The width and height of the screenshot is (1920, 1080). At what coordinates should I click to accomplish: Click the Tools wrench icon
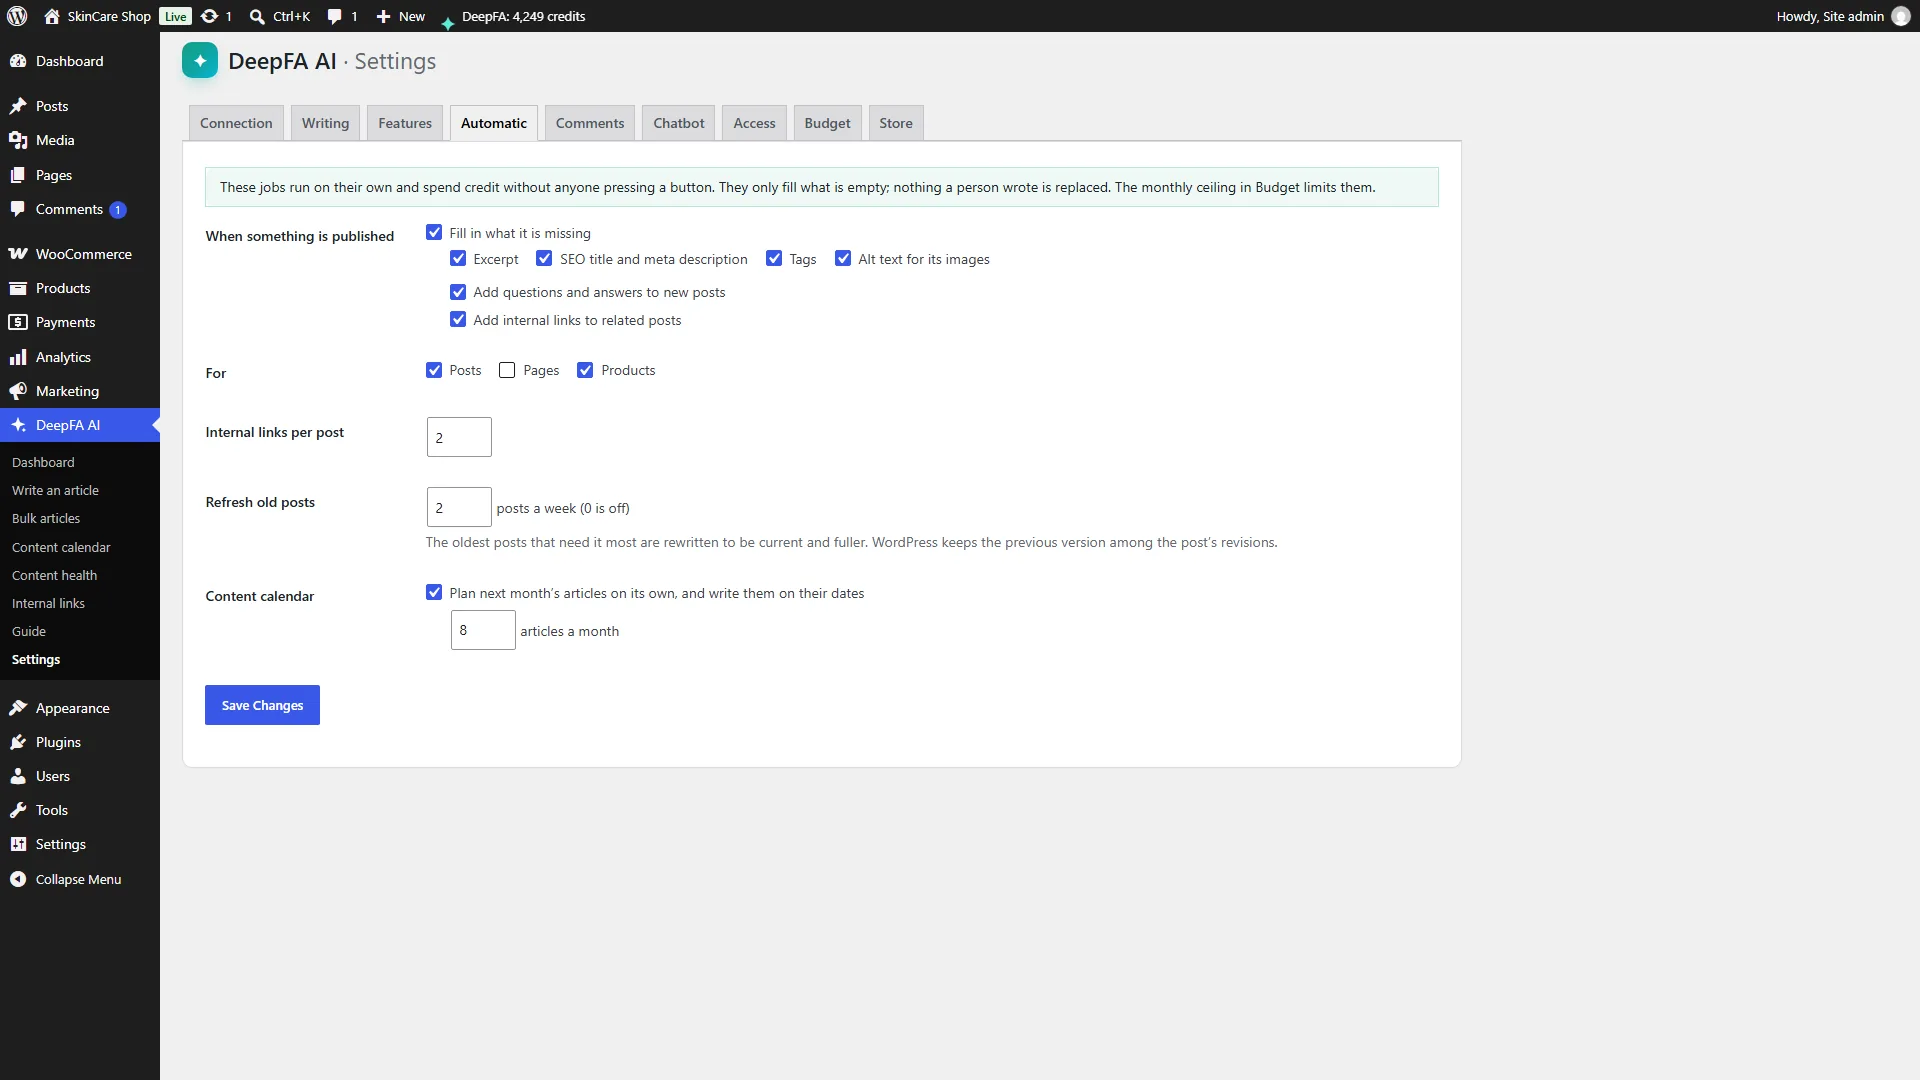coord(18,810)
